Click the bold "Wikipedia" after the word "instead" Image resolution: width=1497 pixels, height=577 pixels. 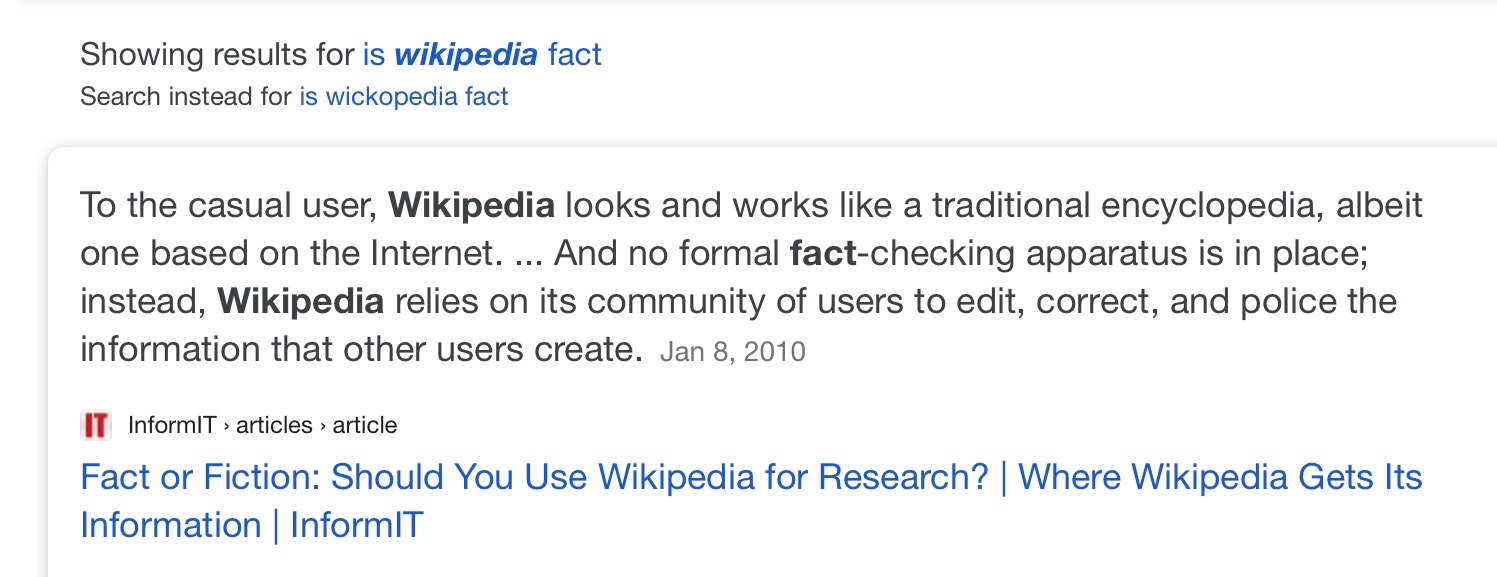[300, 301]
